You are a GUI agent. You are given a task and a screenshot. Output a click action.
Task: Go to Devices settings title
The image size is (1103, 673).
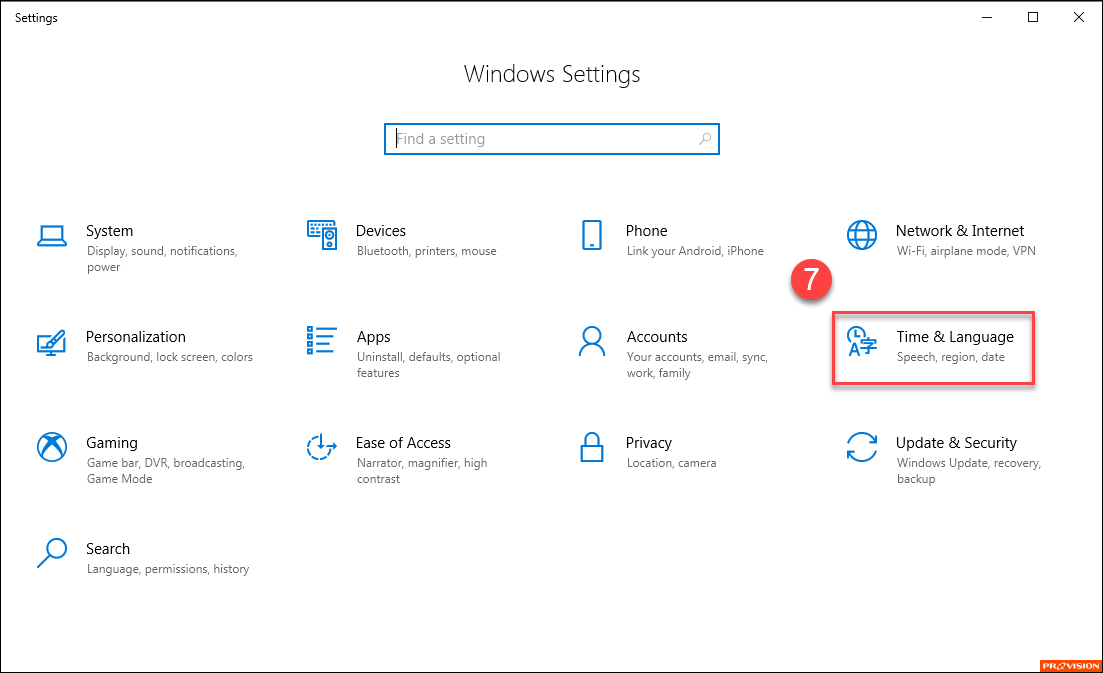(381, 231)
